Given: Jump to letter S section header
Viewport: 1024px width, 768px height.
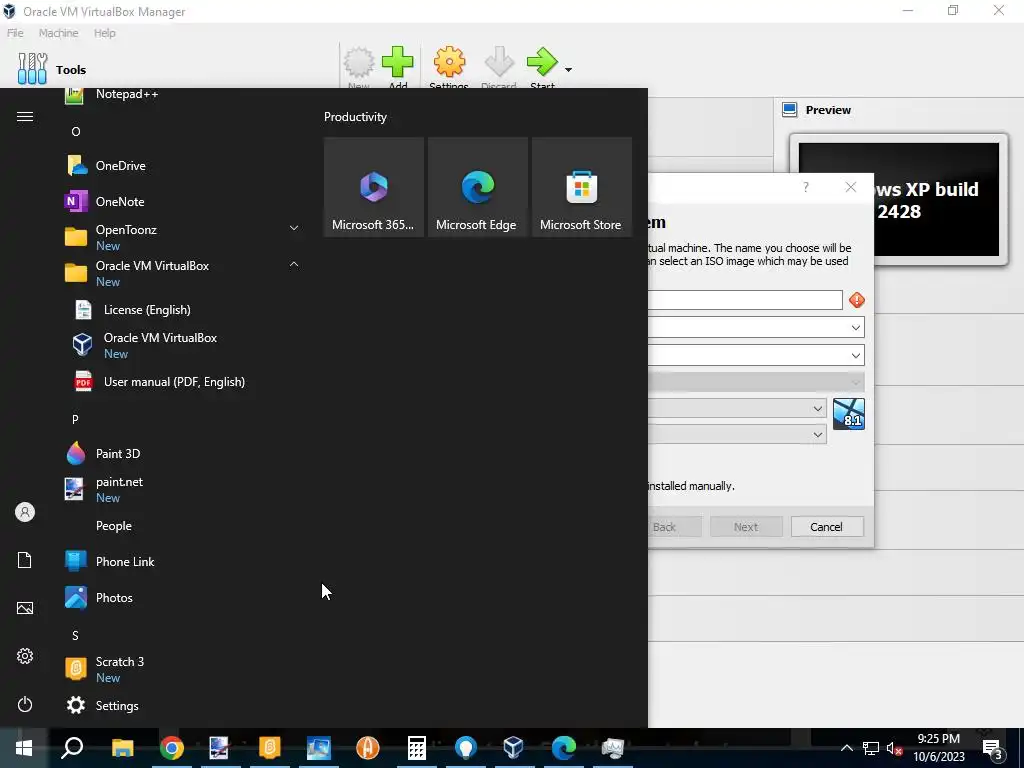Looking at the screenshot, I should pos(76,635).
